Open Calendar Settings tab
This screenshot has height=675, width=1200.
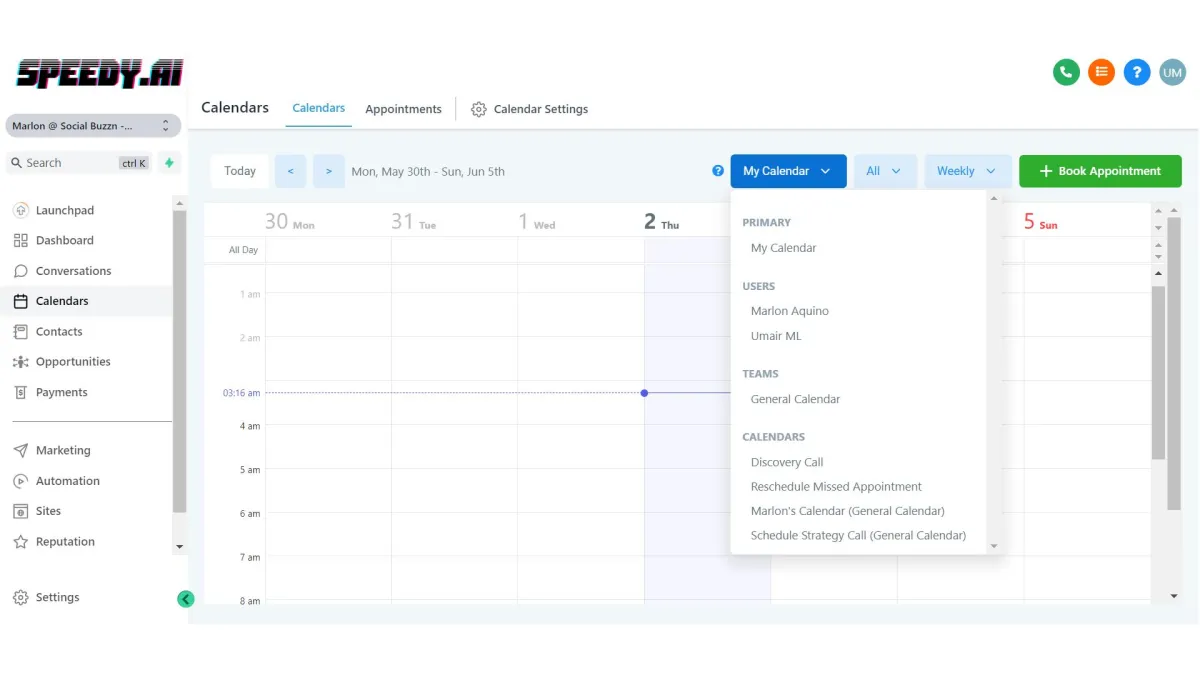(x=529, y=109)
